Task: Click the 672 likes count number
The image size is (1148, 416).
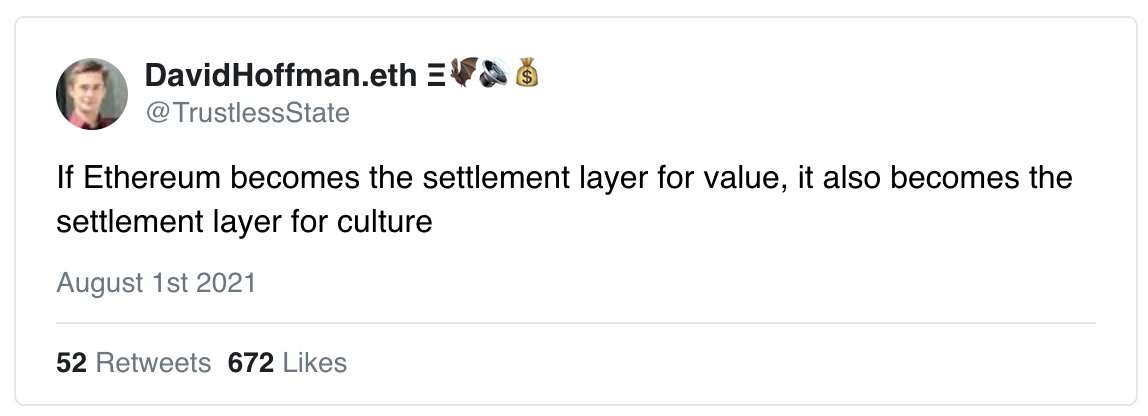Action: point(251,362)
